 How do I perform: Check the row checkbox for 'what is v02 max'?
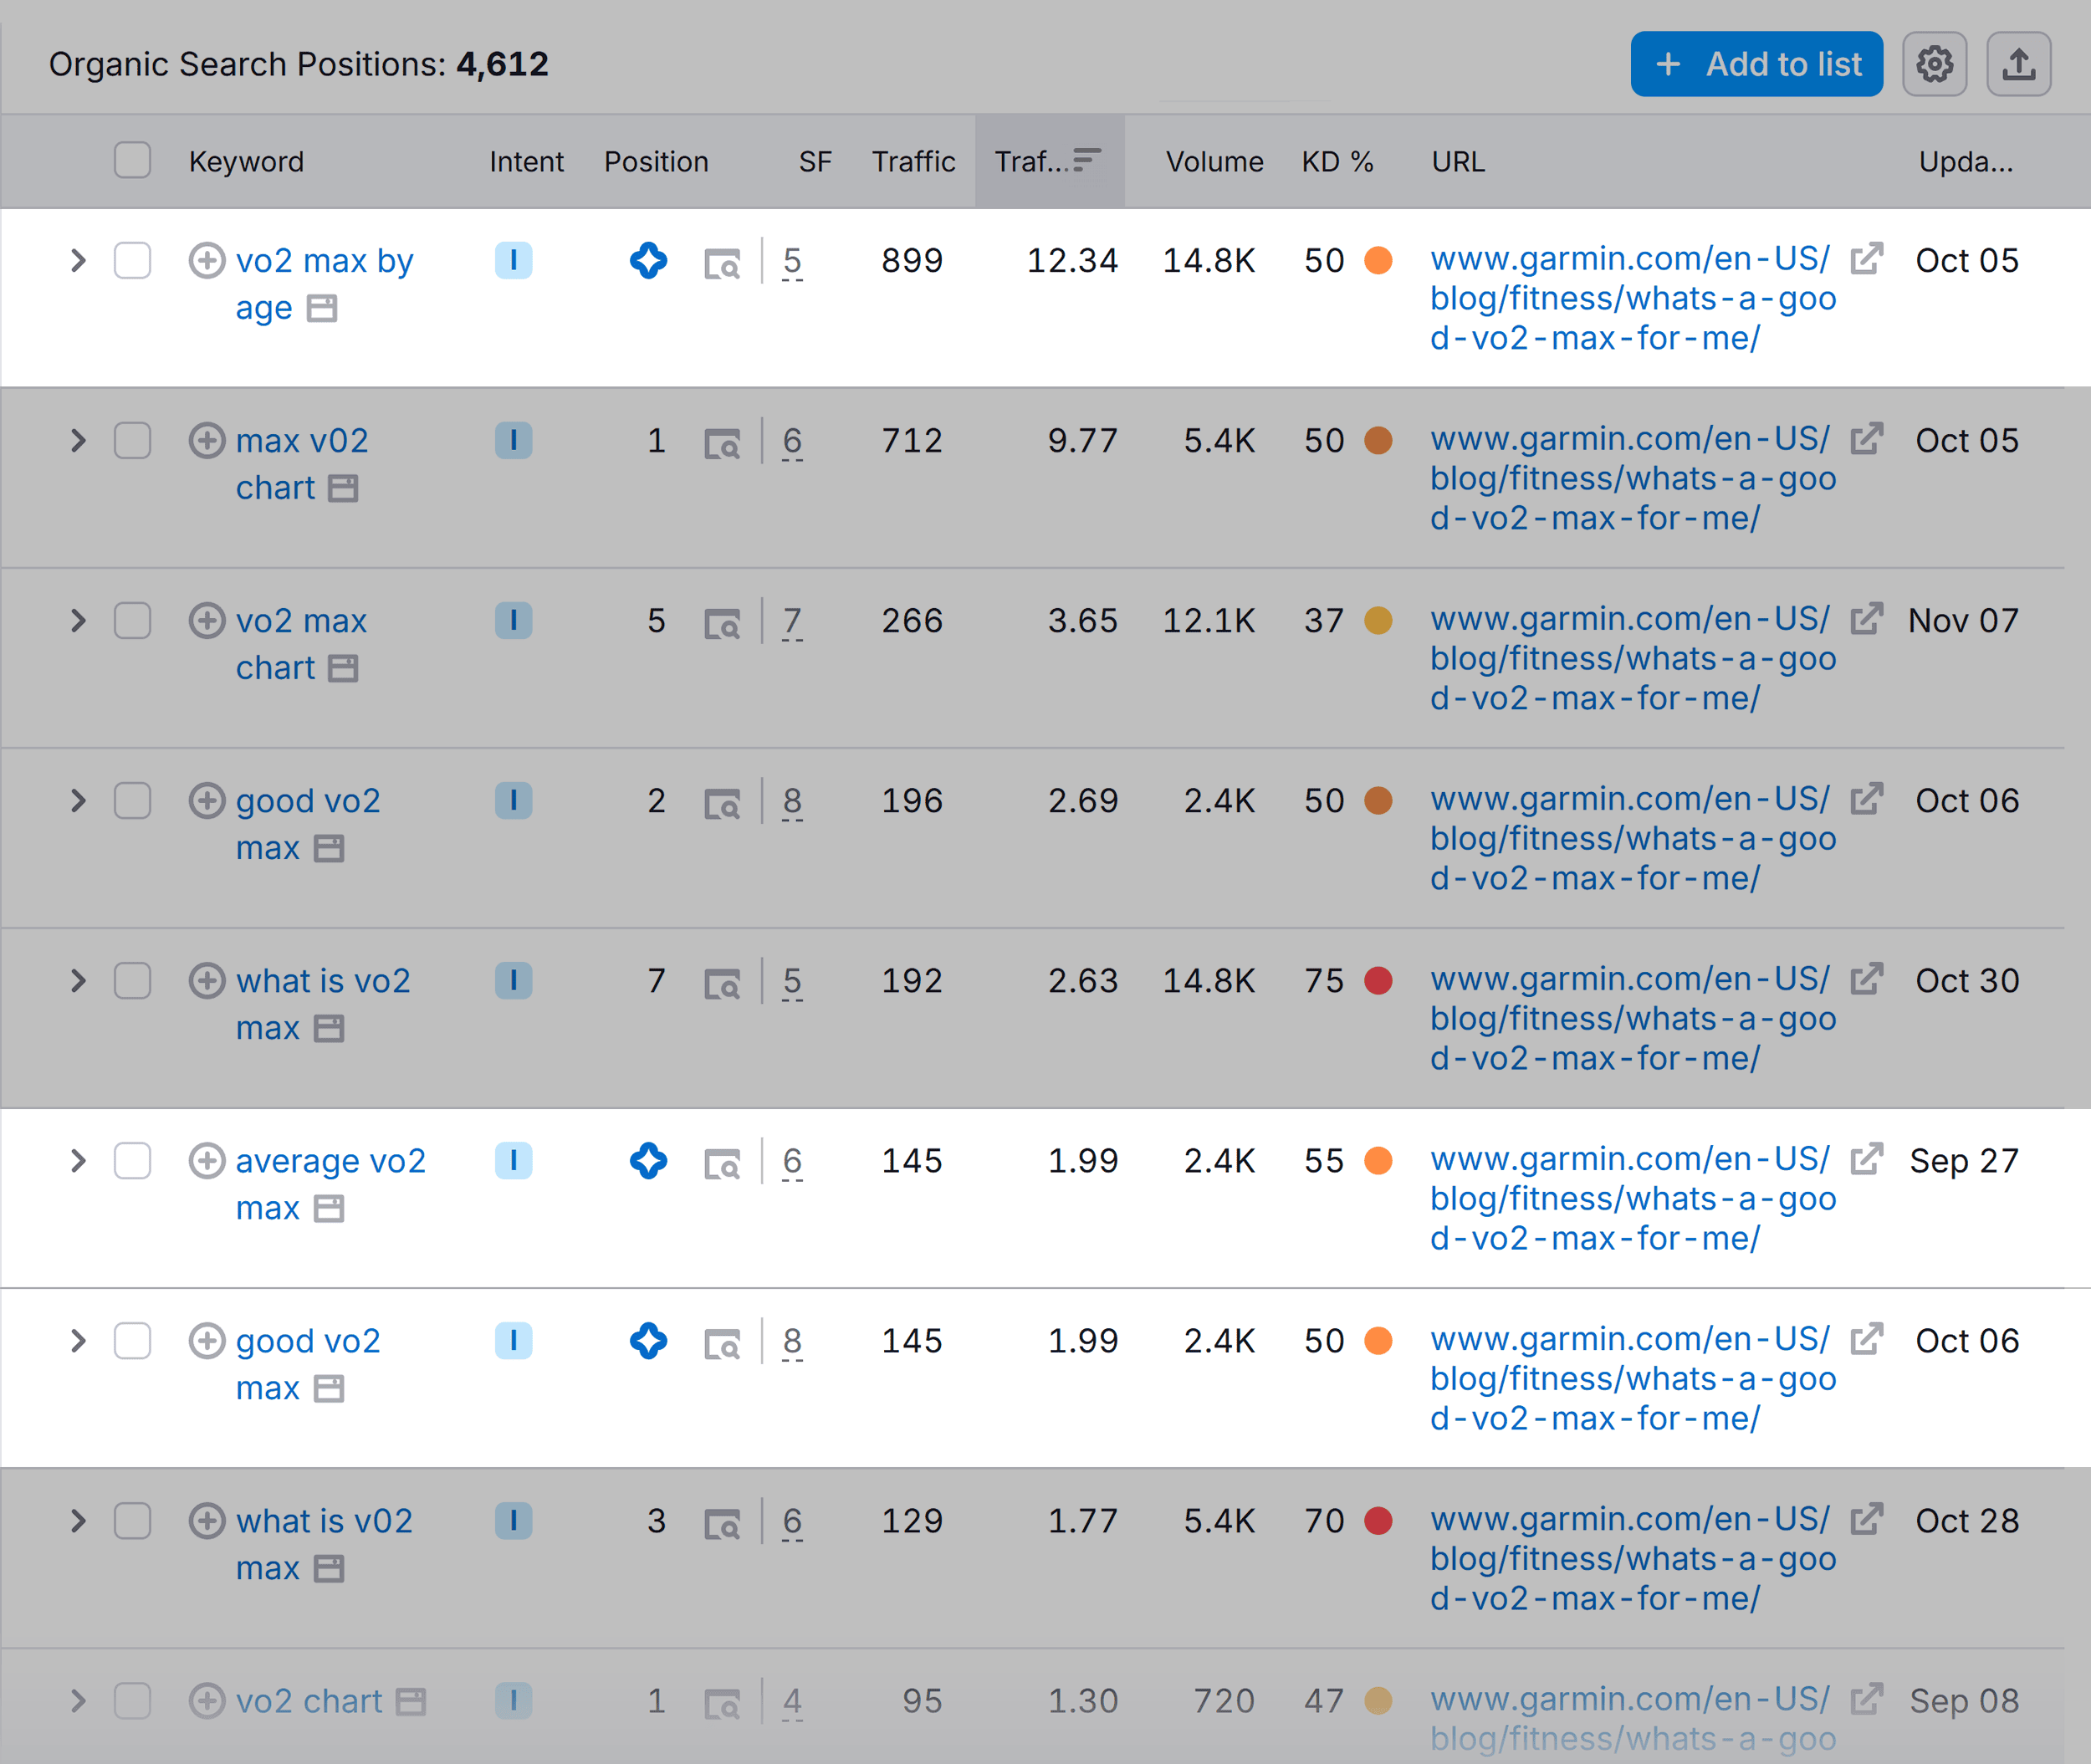[132, 1521]
